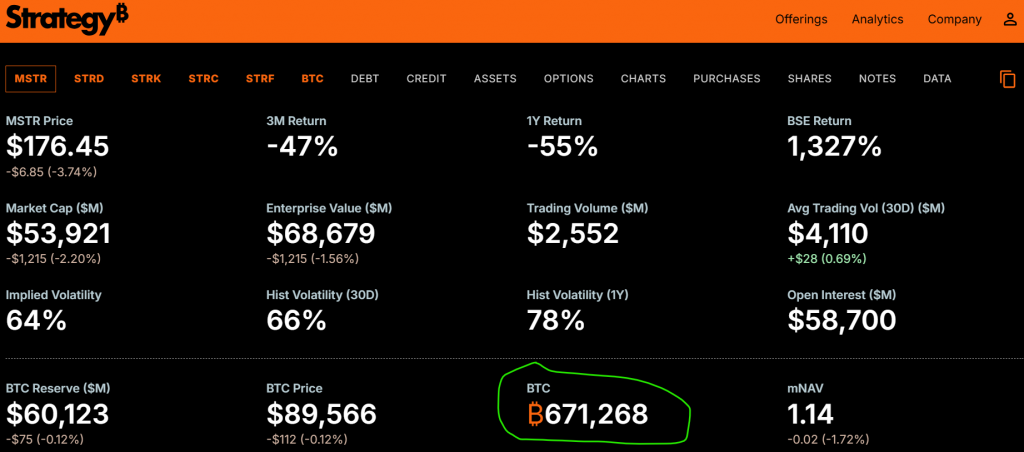Click the BTC Price change -$112 (-0.12%)
Screen dimensions: 1024x452
[307, 440]
